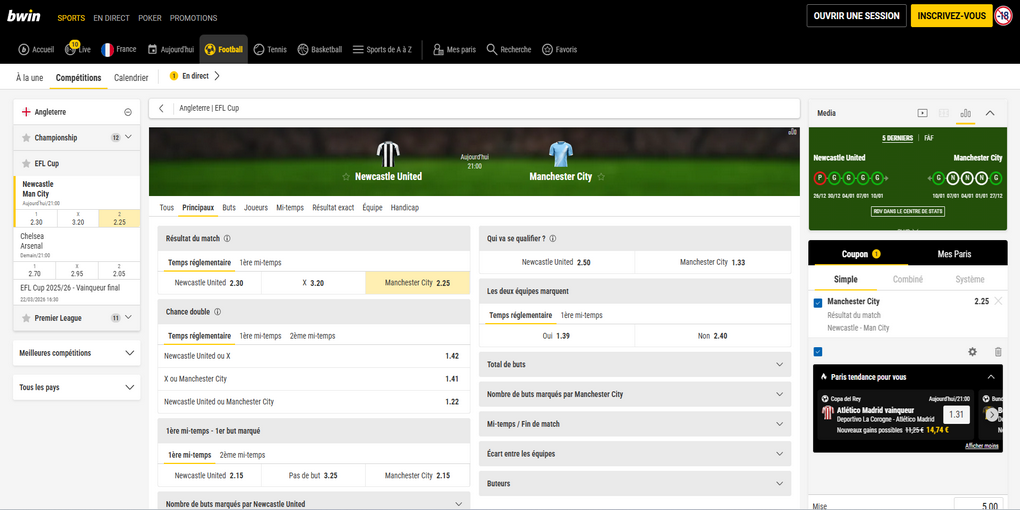Toggle the select-all checkbox in the coupon
This screenshot has width=1020, height=510.
click(818, 352)
